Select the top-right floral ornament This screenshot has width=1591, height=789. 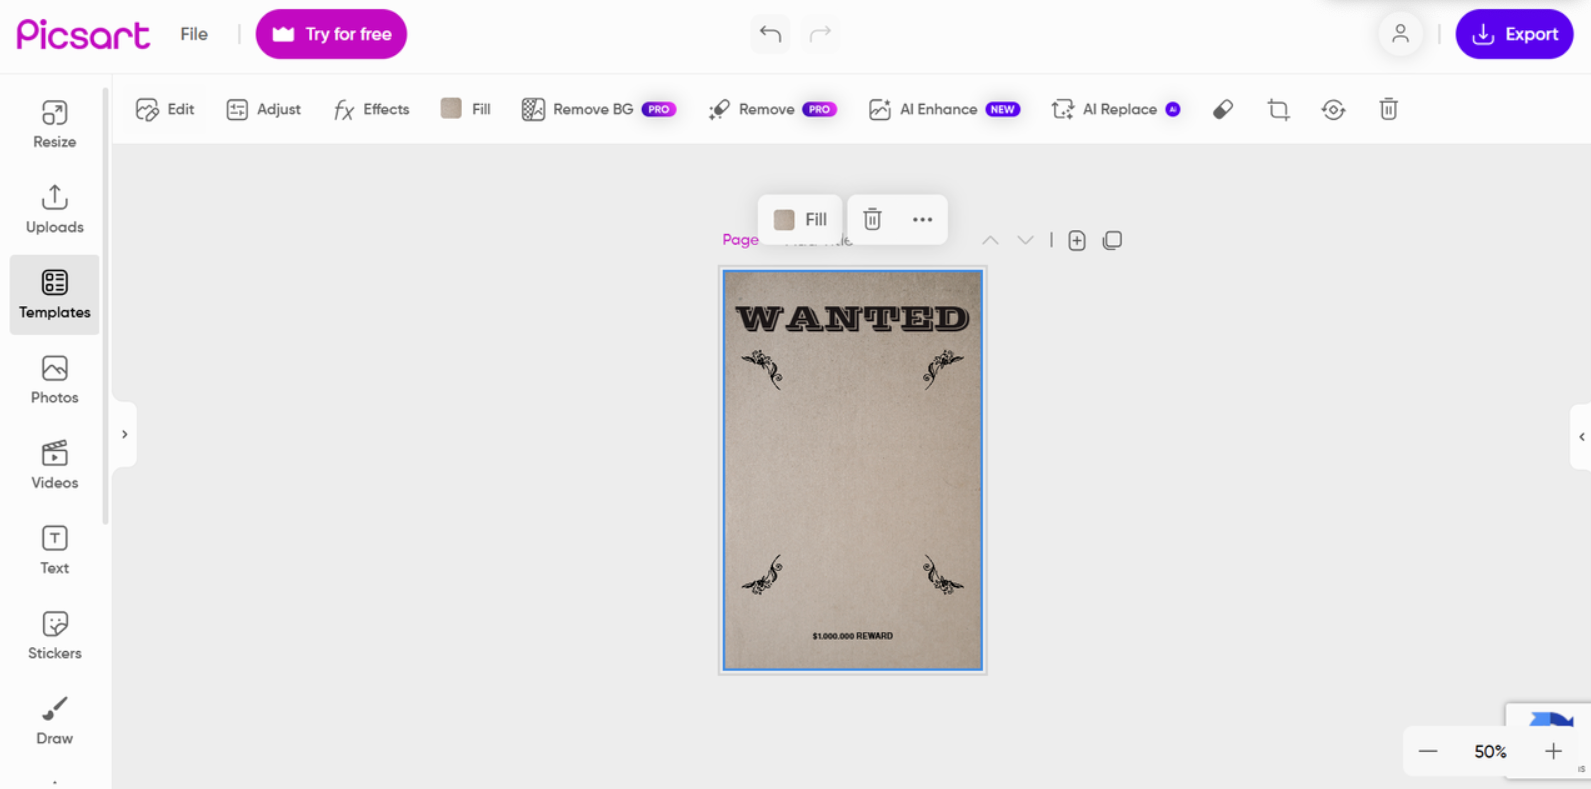(x=943, y=369)
